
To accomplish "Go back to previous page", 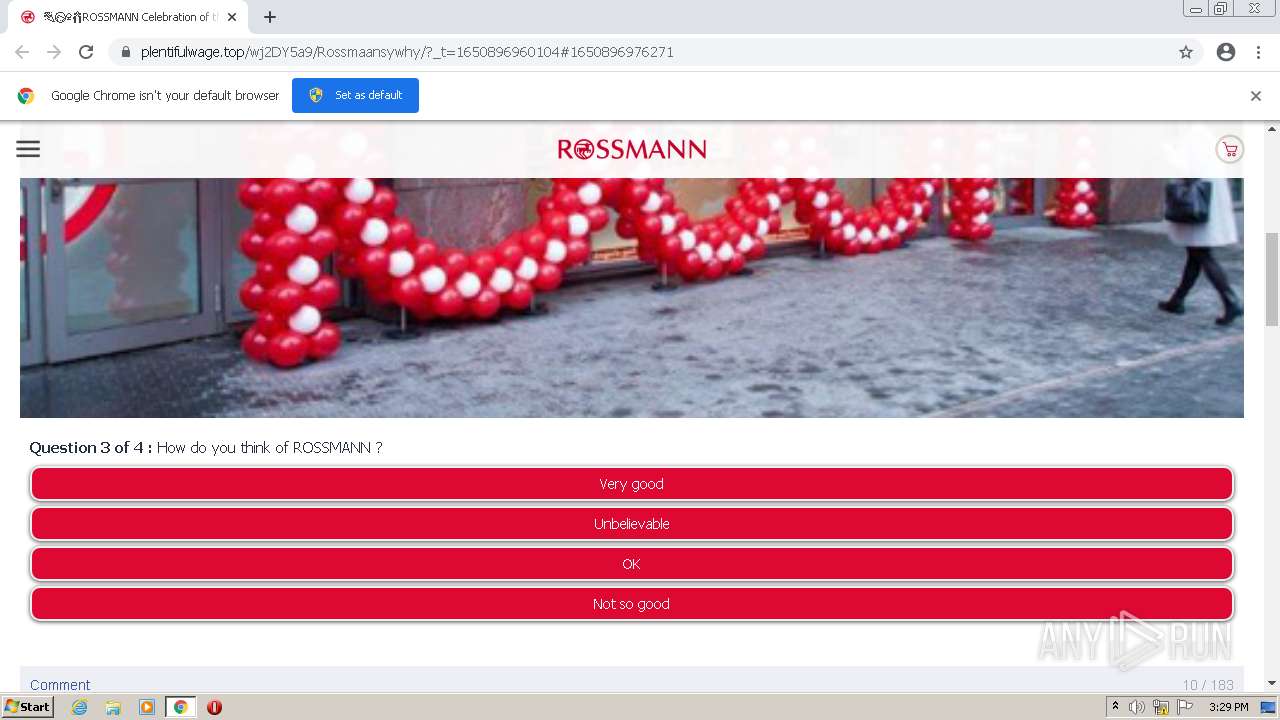I will [22, 52].
